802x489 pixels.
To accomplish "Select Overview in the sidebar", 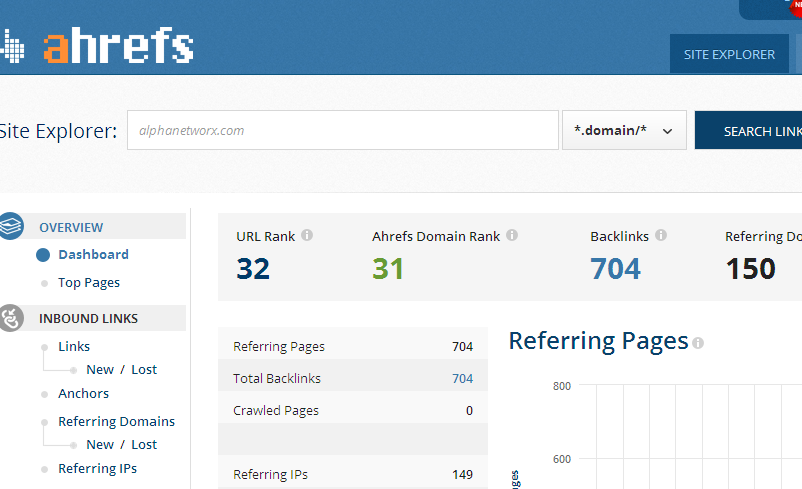I will coord(71,228).
